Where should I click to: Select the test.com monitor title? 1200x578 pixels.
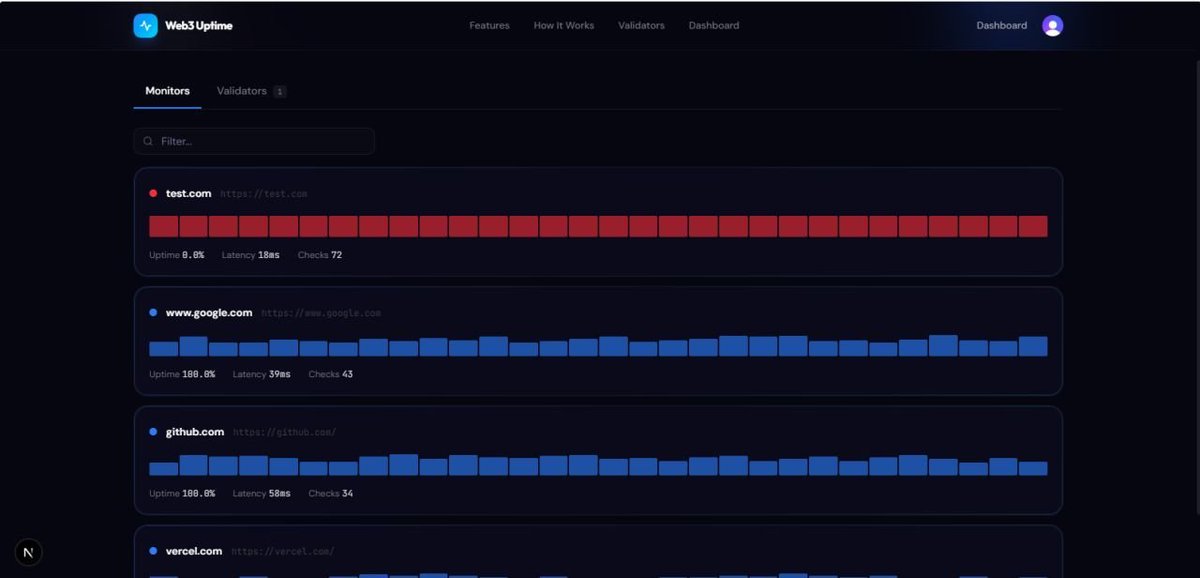point(189,193)
